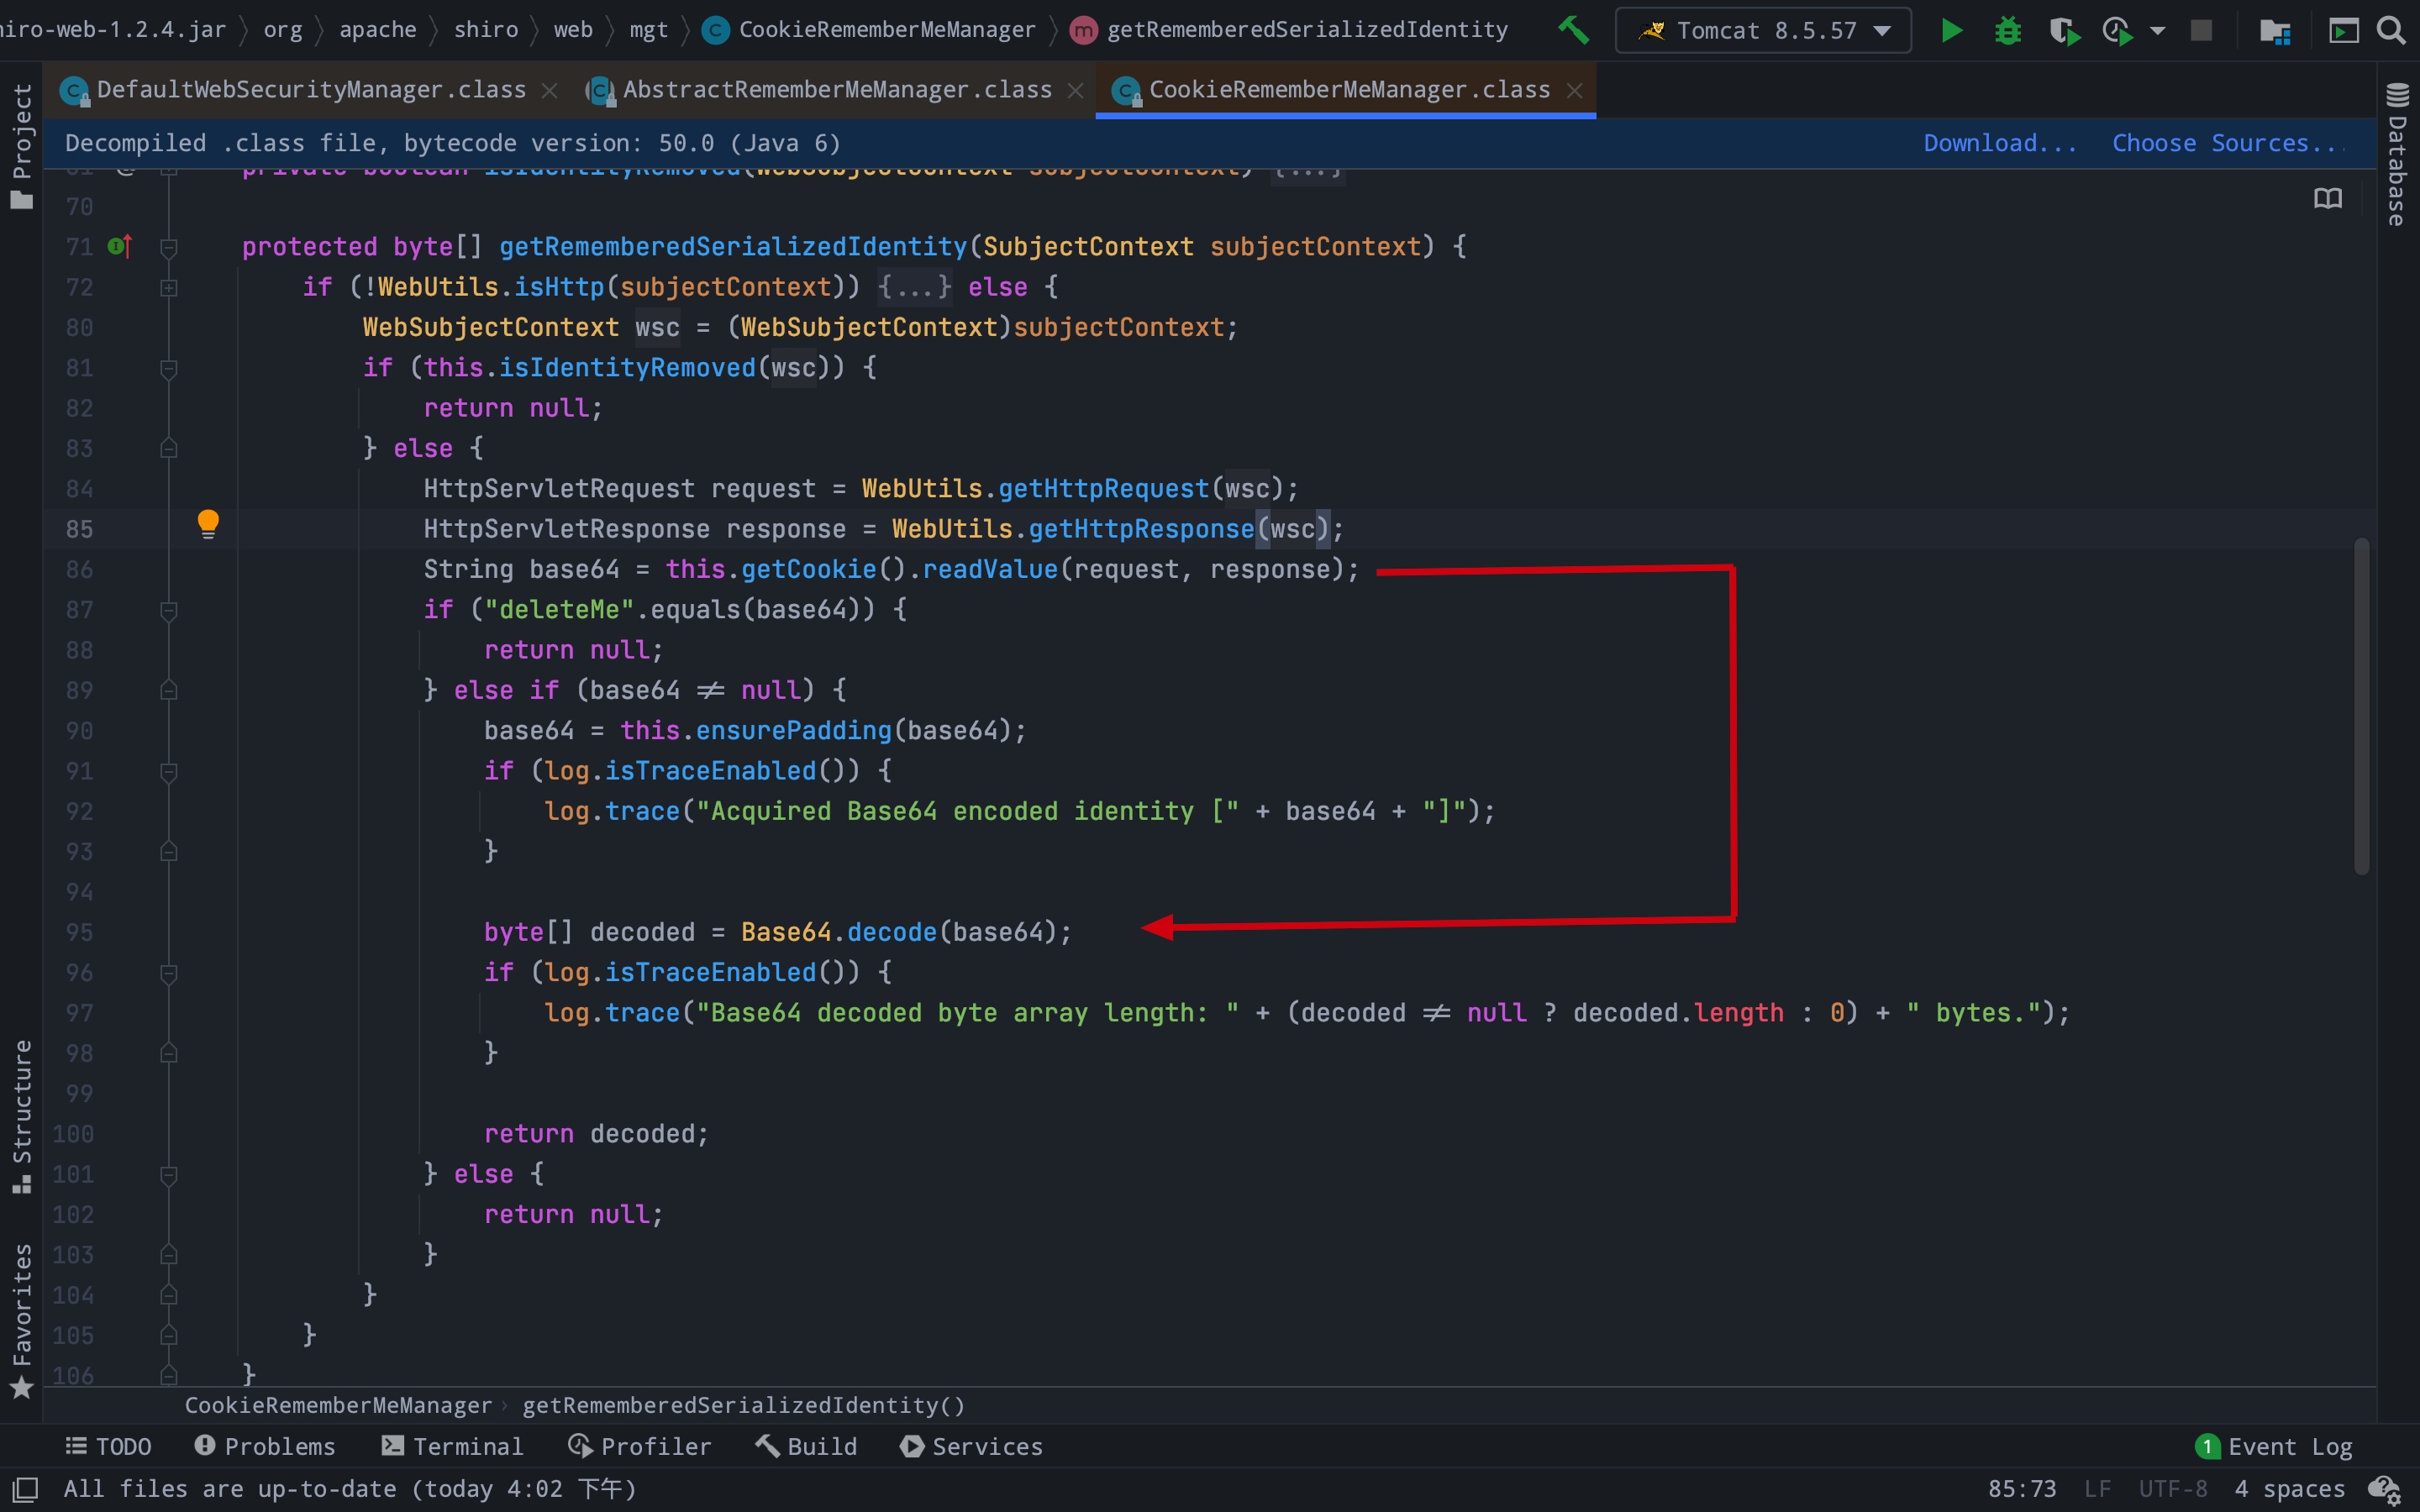Image resolution: width=2420 pixels, height=1512 pixels.
Task: Switch to DefaultWebSecurityManager.class tab
Action: click(311, 90)
